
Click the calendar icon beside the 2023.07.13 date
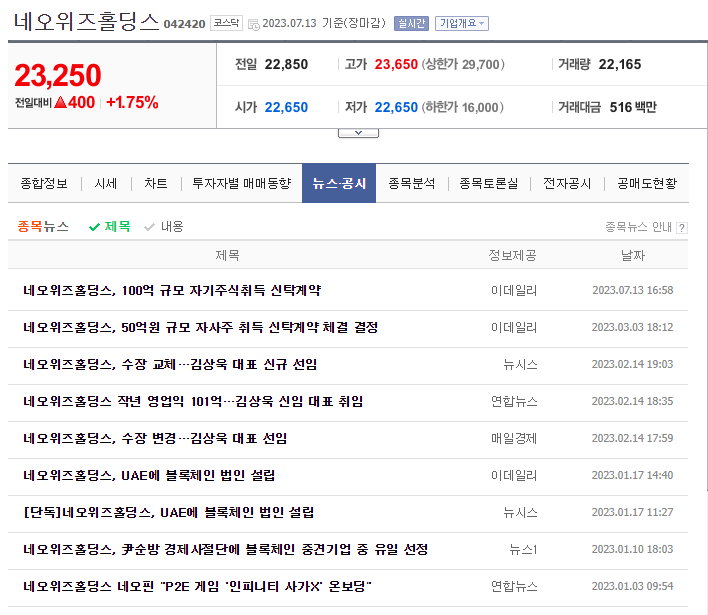click(254, 24)
